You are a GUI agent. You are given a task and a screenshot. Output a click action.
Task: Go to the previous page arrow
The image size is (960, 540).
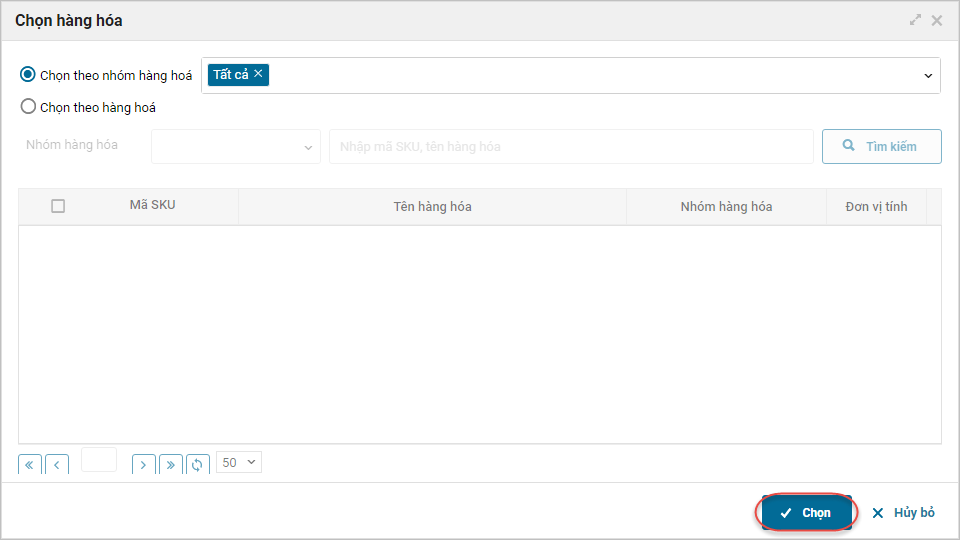click(57, 465)
